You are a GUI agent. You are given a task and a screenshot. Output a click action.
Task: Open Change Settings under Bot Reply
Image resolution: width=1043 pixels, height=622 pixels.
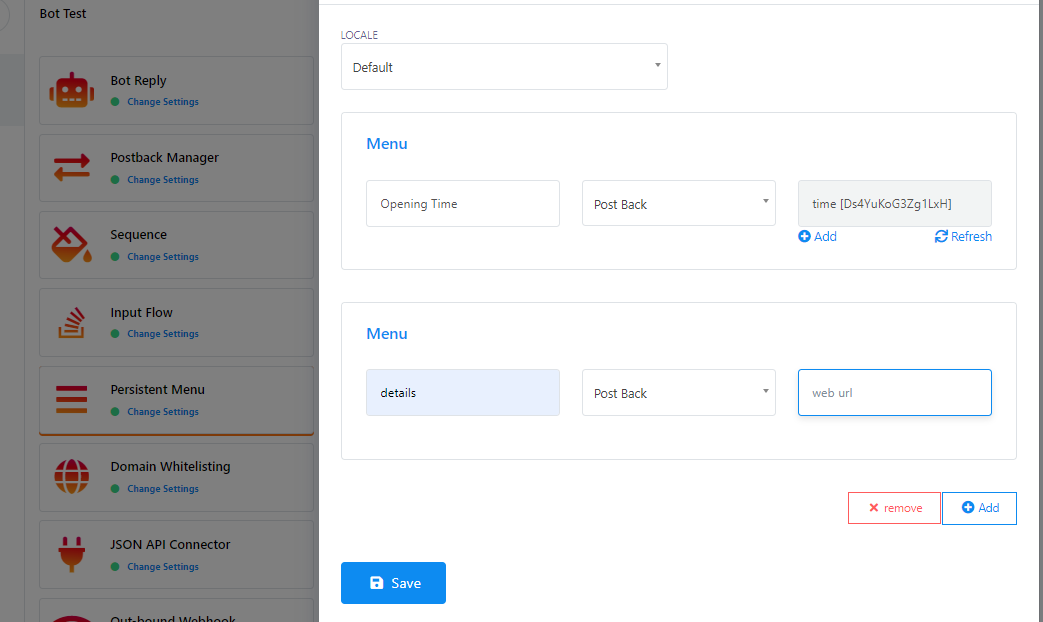[162, 102]
